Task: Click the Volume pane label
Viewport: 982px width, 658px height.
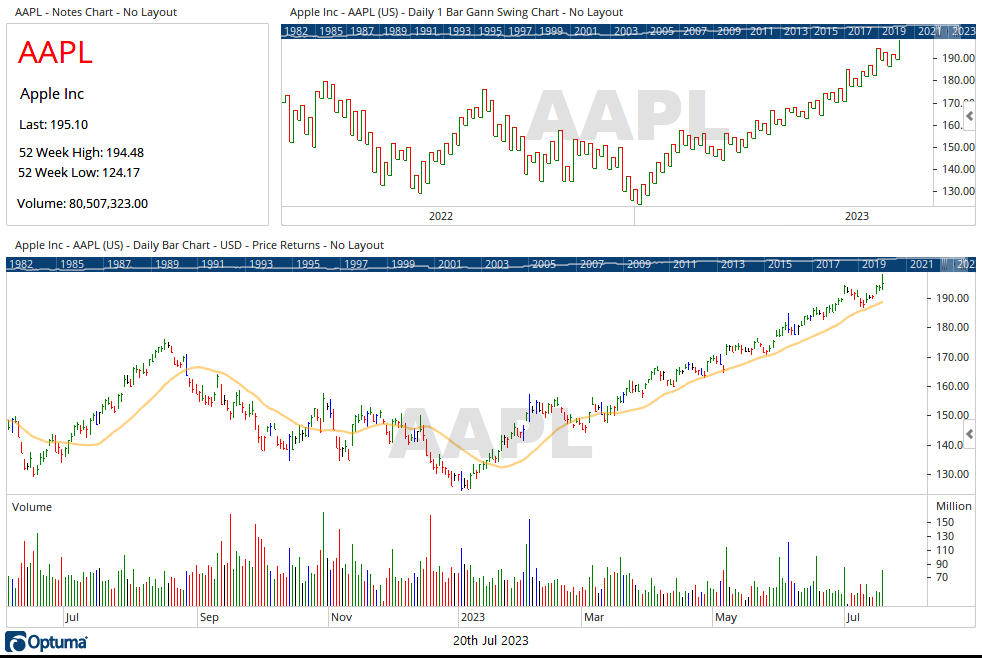Action: click(32, 507)
